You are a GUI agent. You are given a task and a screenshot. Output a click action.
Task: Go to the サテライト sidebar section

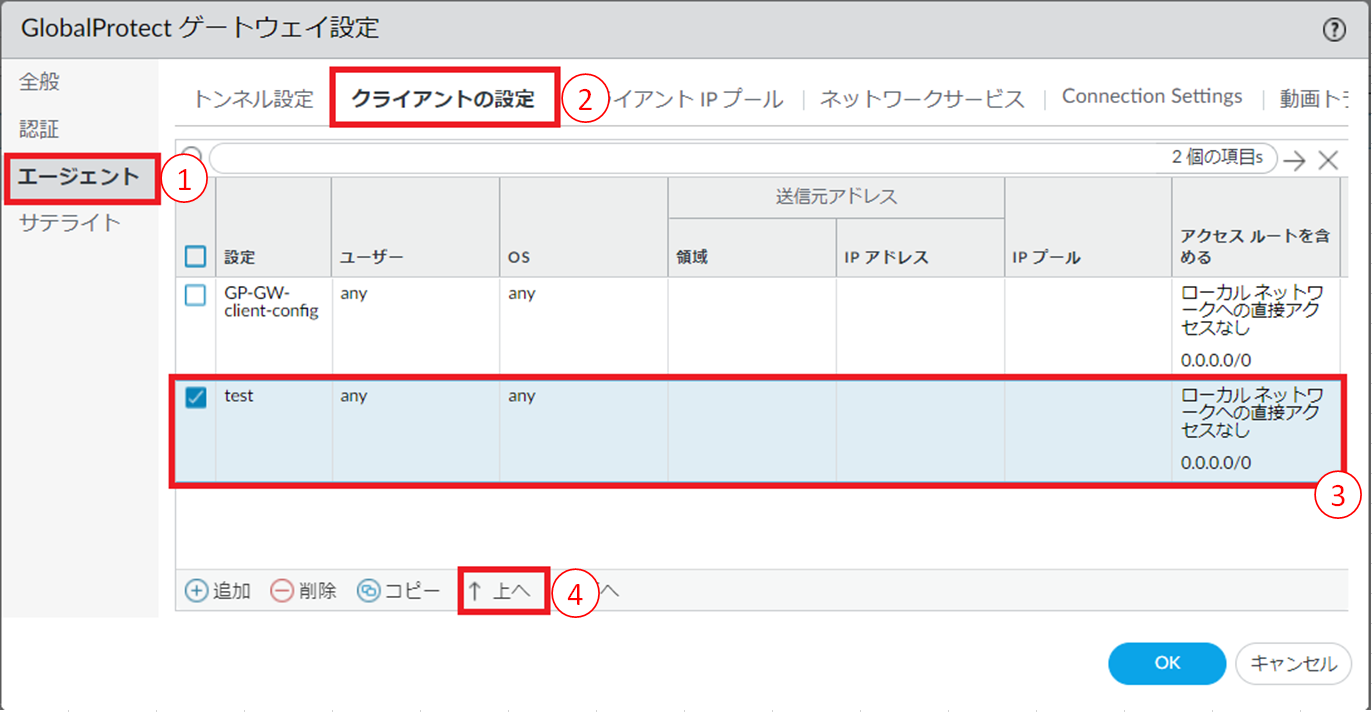click(x=70, y=223)
